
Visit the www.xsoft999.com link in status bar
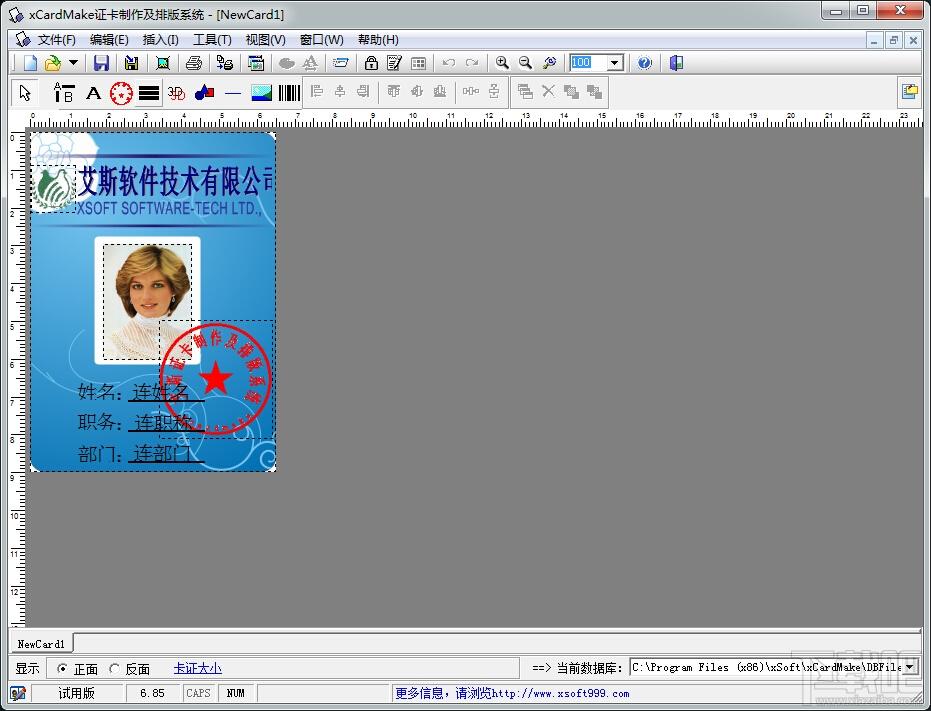tap(560, 693)
